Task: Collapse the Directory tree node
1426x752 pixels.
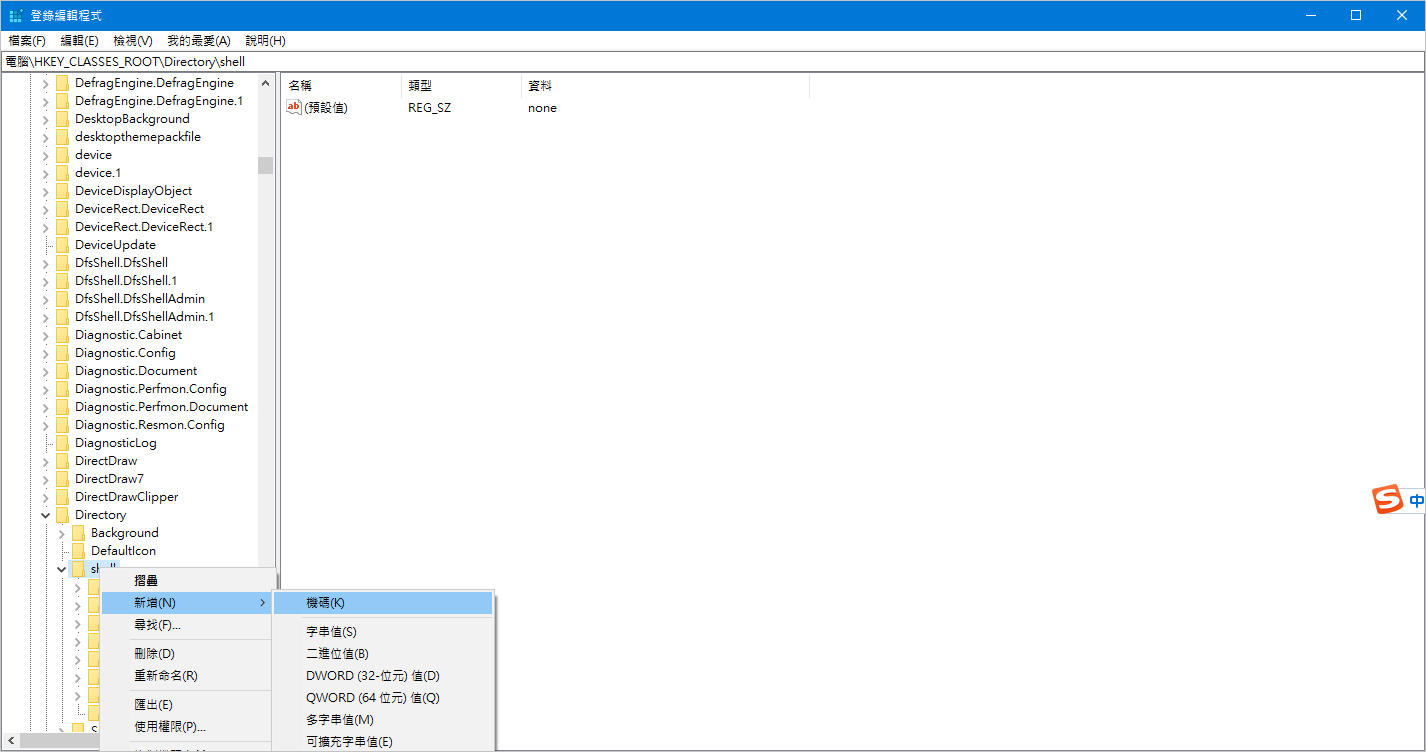Action: pos(45,515)
